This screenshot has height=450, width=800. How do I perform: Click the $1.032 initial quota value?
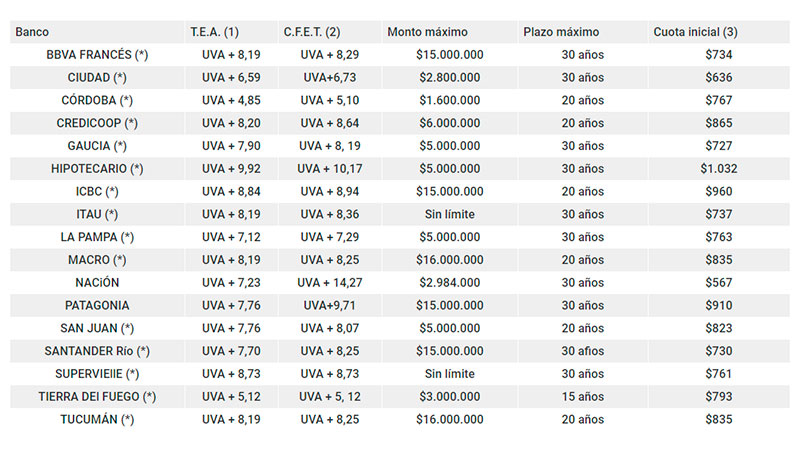[x=718, y=169]
